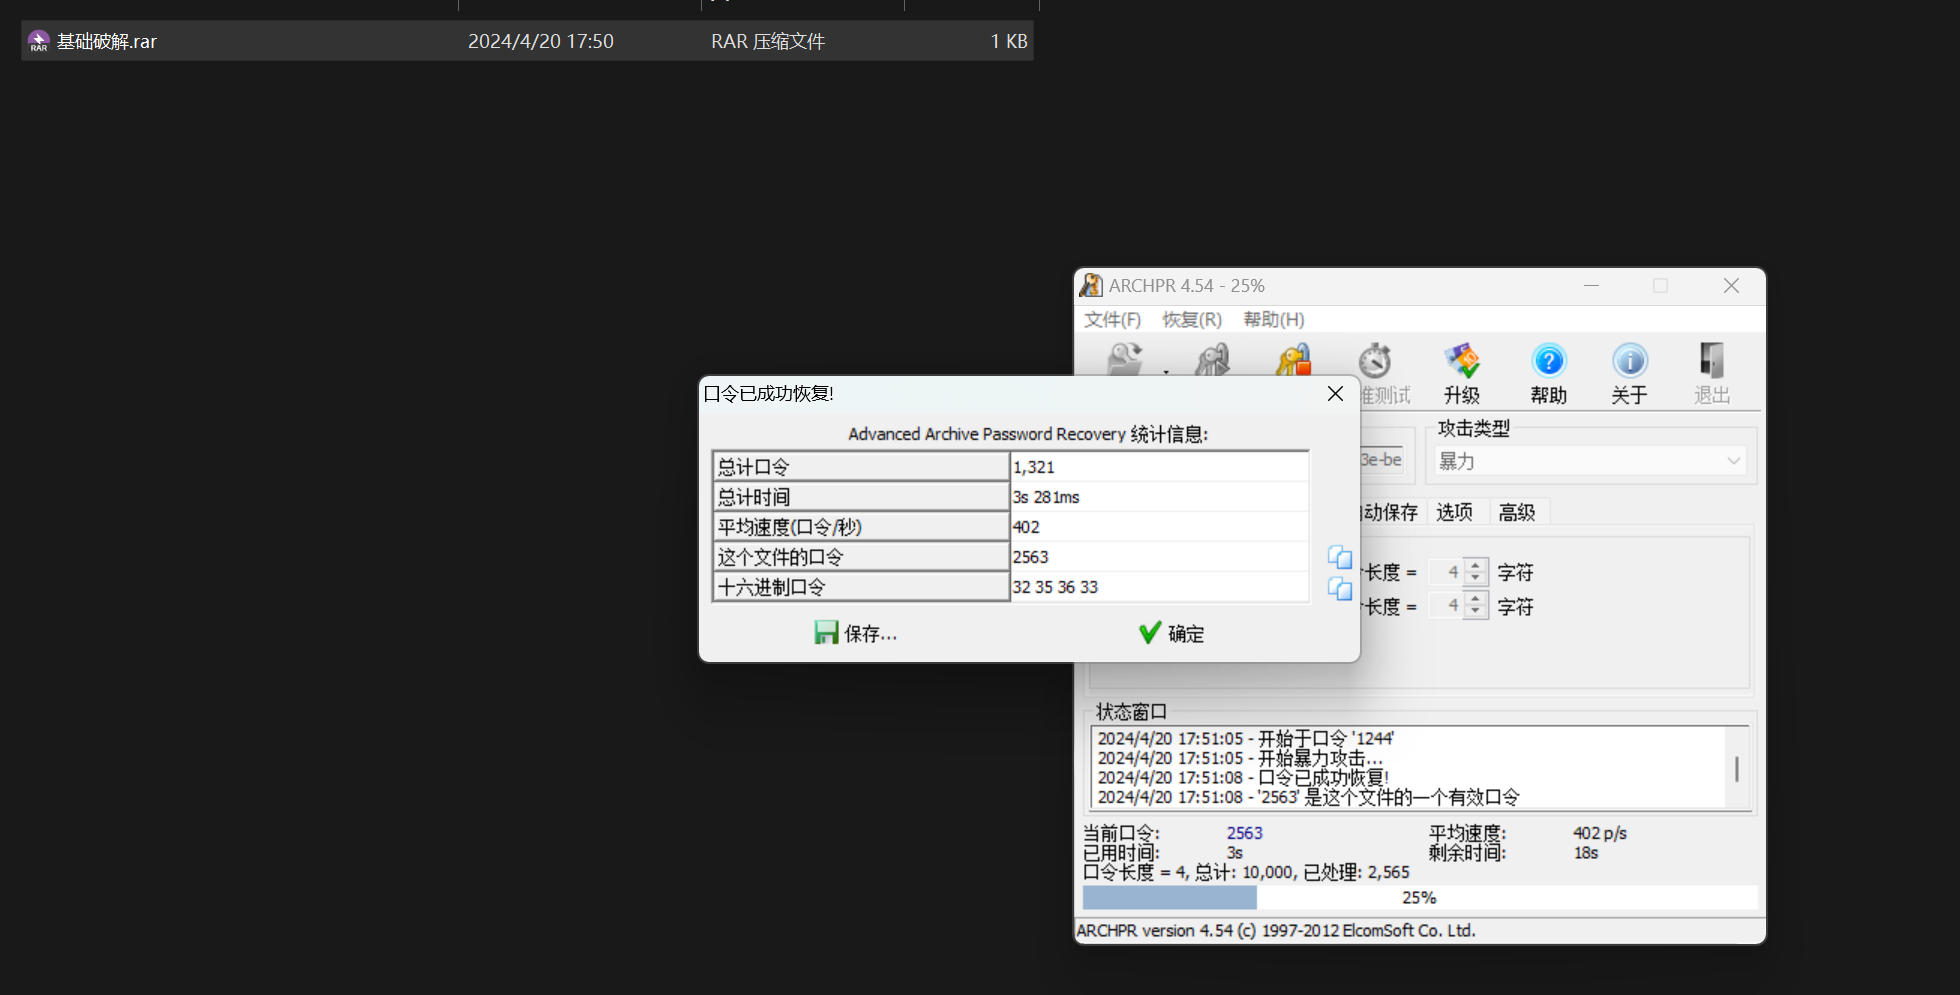
Task: Click the log line '2563' 是这个文件的一个有效口令
Action: (x=1309, y=797)
